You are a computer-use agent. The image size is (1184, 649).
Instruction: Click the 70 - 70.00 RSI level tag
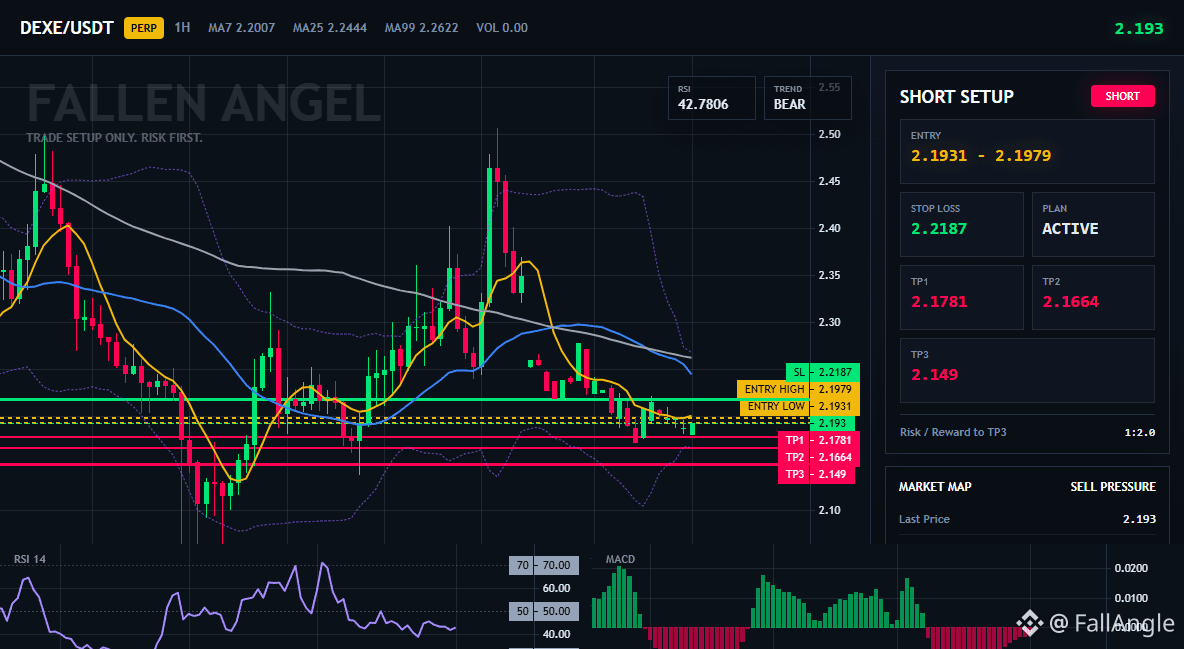tap(544, 565)
